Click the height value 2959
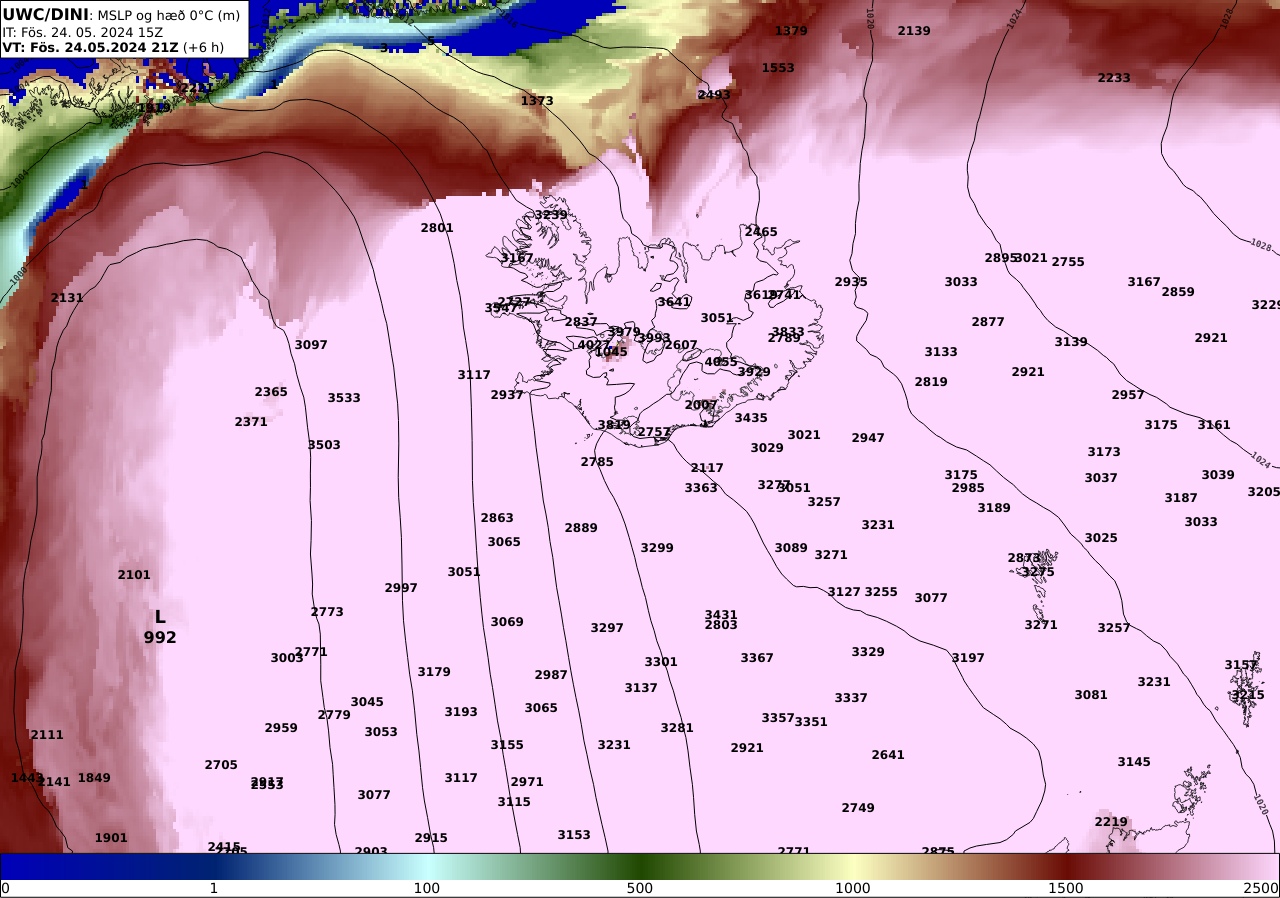The height and width of the screenshot is (898, 1280). pos(281,728)
